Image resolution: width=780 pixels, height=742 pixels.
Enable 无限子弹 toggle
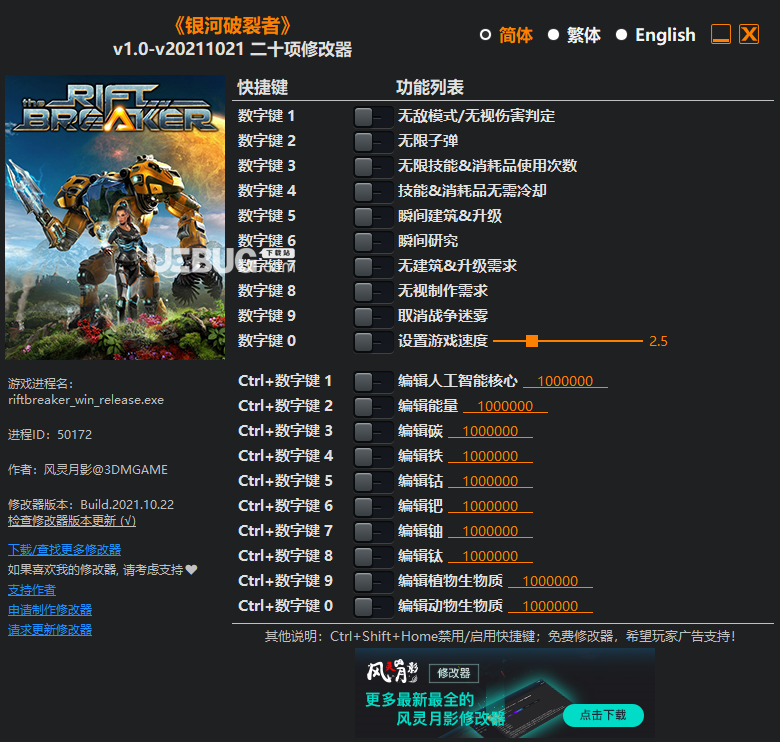373,142
